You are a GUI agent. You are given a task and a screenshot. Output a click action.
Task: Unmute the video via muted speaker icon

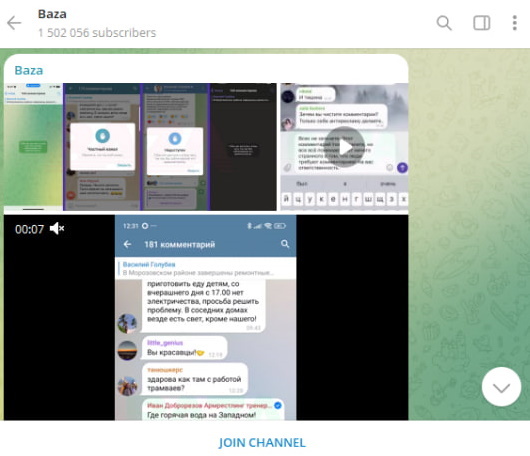[x=57, y=229]
